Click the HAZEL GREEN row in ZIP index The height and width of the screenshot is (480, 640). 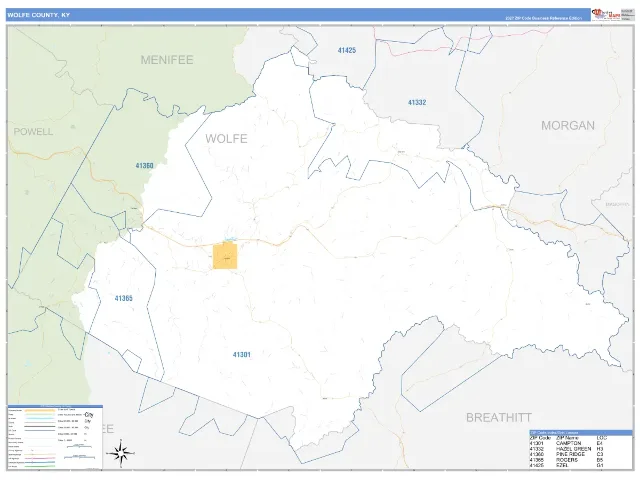[568, 449]
